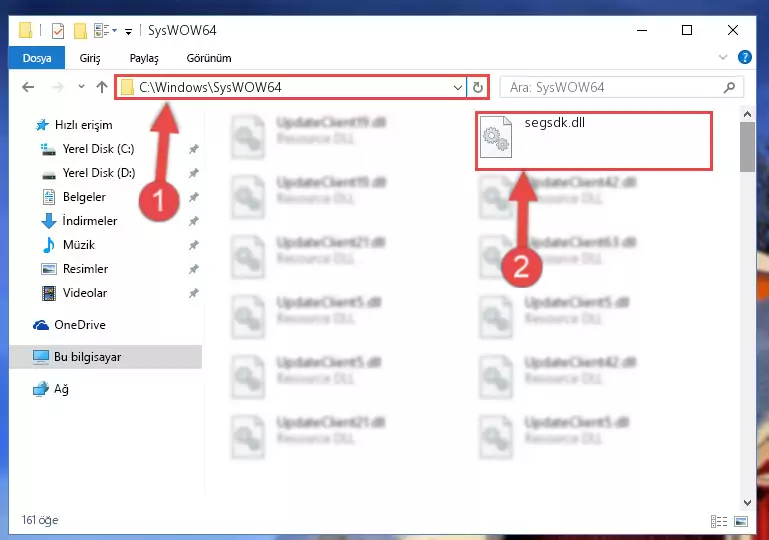Image resolution: width=769 pixels, height=540 pixels.
Task: Select Ağ network item
Action: tap(61, 389)
